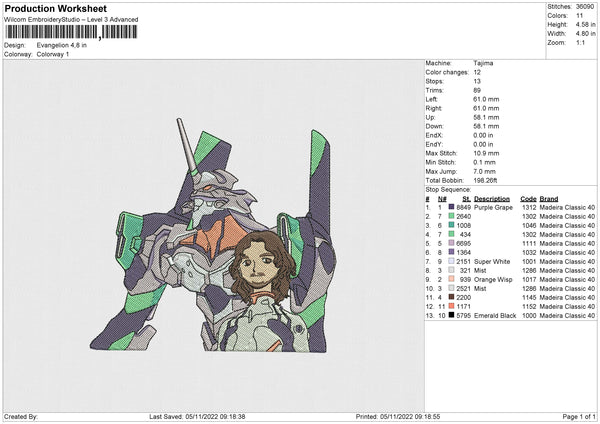600x424 pixels.
Task: Click thread code 1152
Action: [x=529, y=307]
